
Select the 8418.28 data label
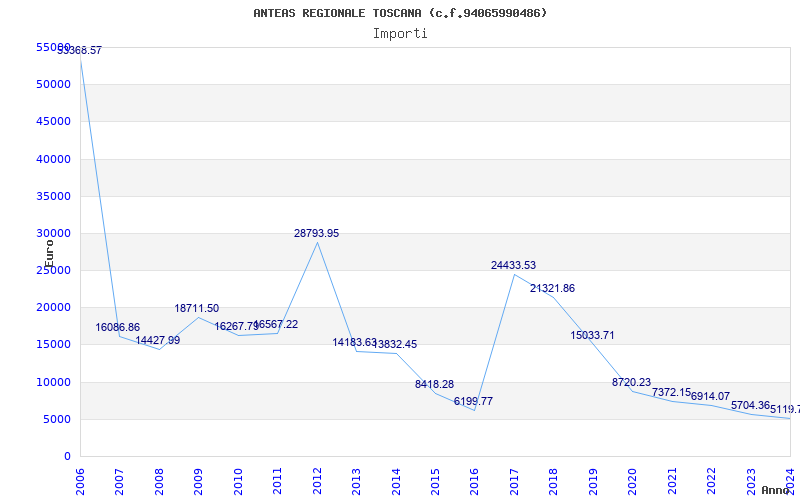434,384
